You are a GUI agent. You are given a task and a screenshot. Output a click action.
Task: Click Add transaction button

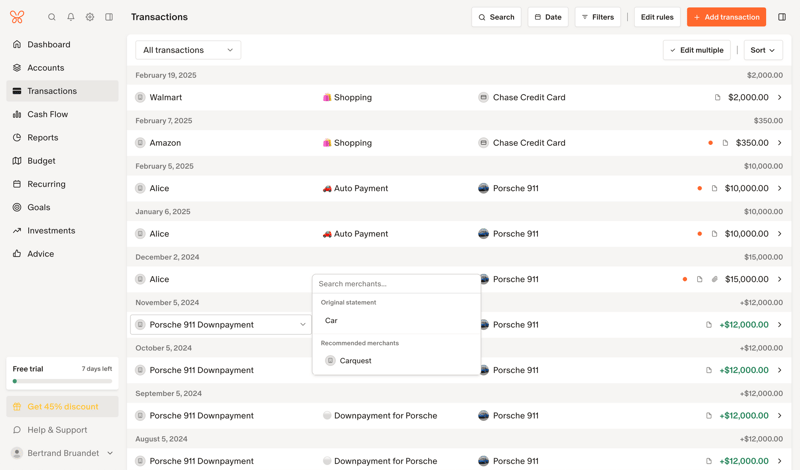(x=727, y=17)
